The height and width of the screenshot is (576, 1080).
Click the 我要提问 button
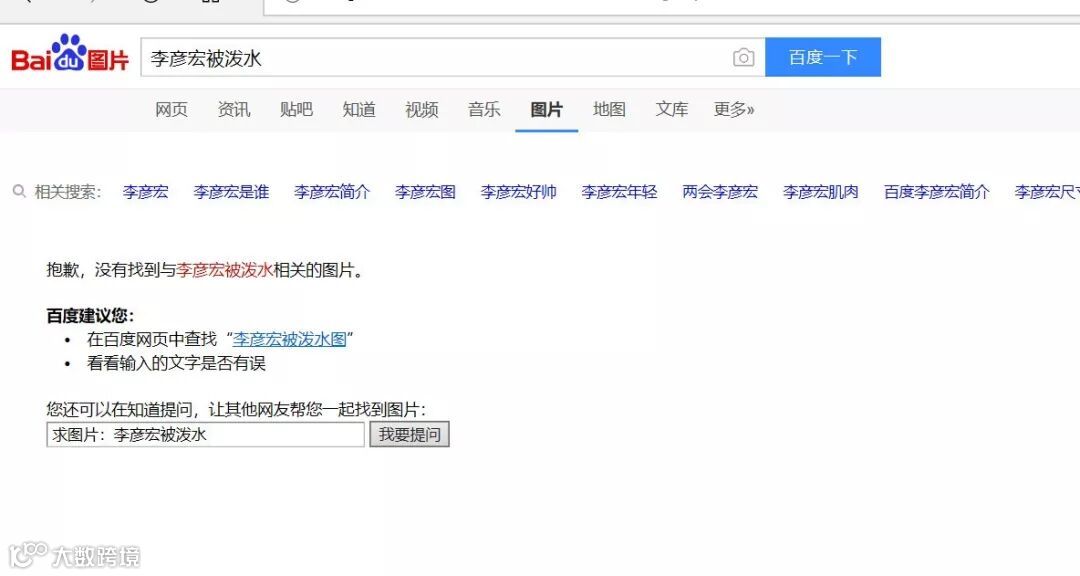[x=409, y=435]
